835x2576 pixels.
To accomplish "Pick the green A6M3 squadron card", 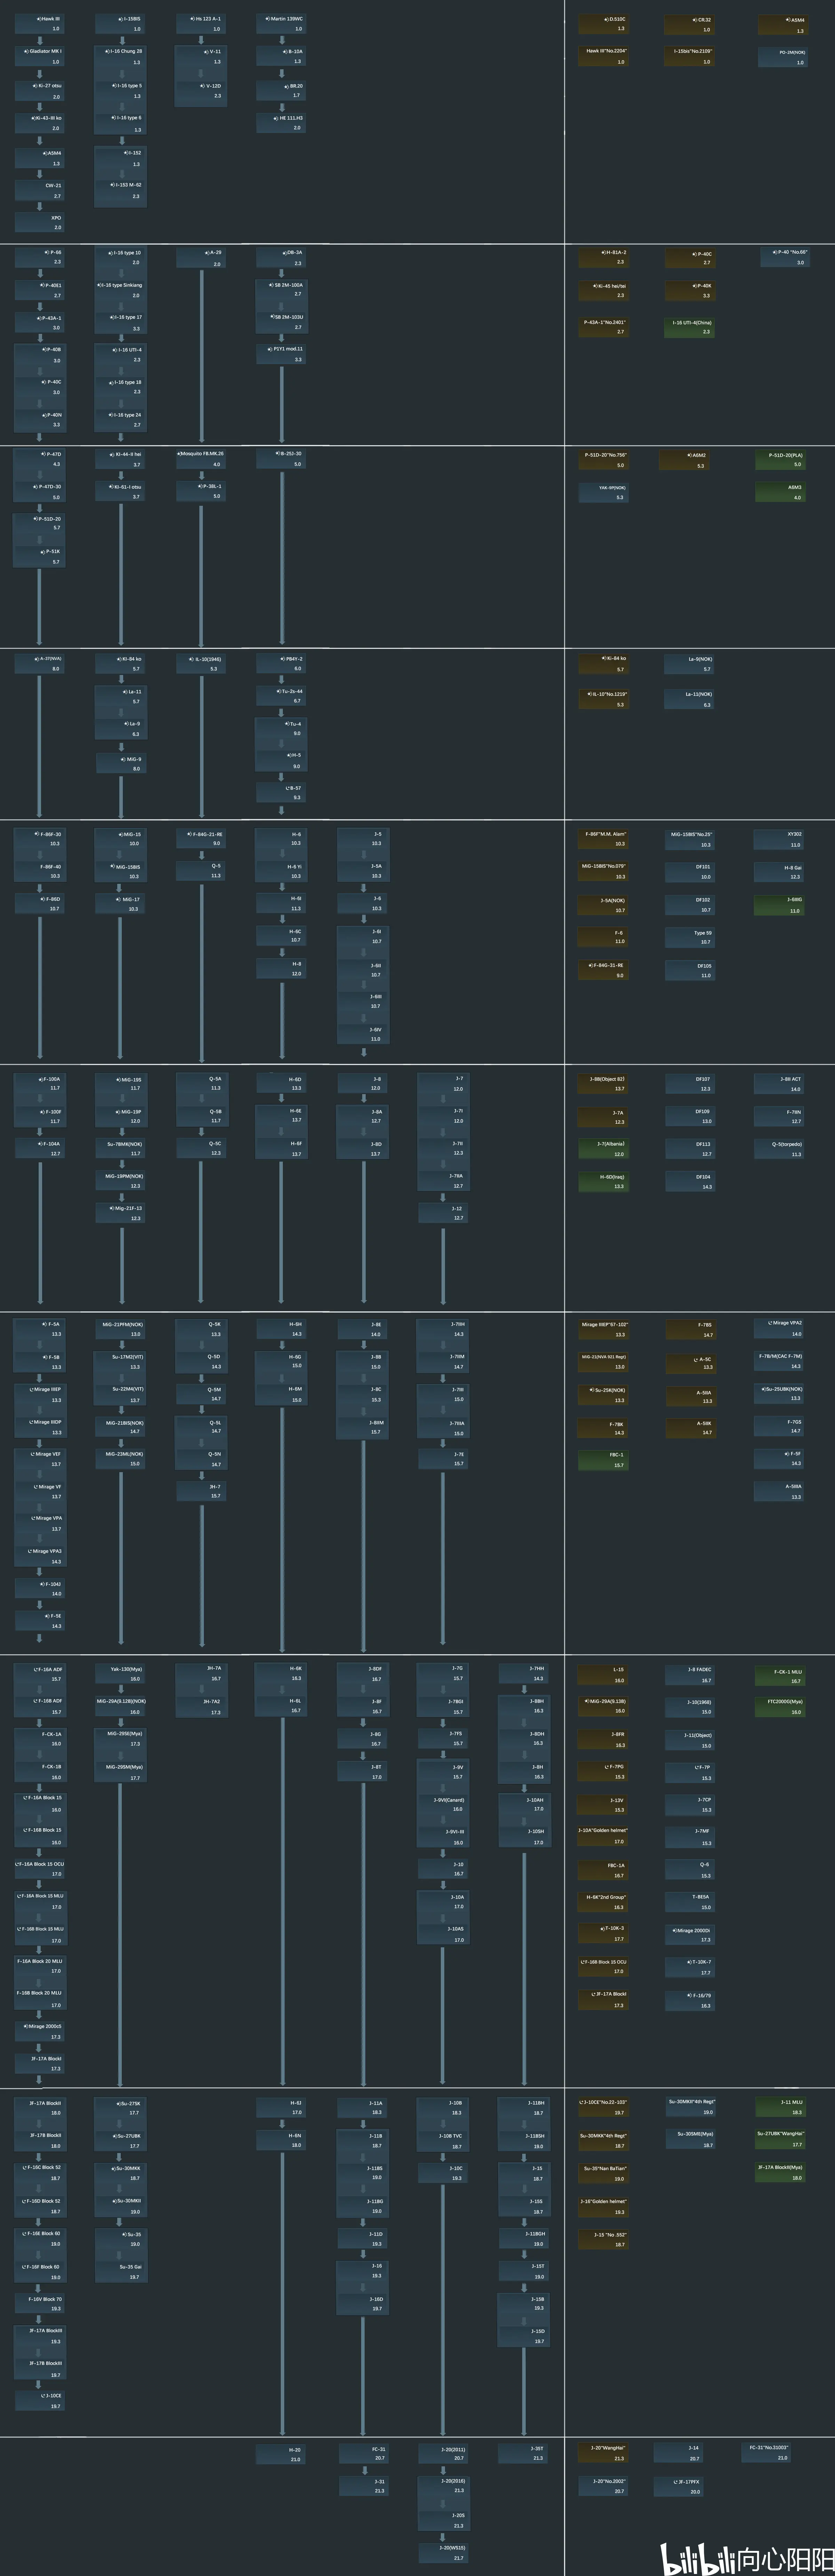I will click(x=780, y=492).
